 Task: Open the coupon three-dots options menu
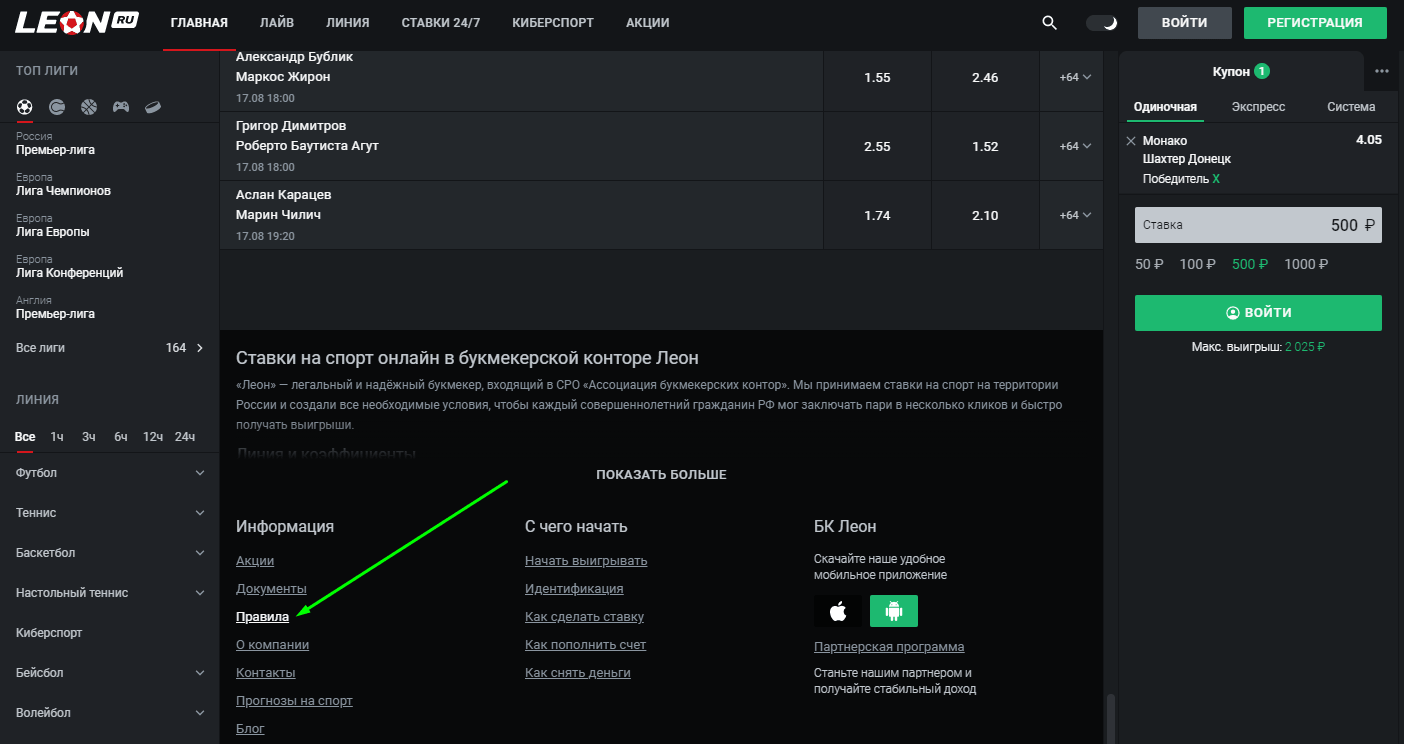tap(1382, 71)
